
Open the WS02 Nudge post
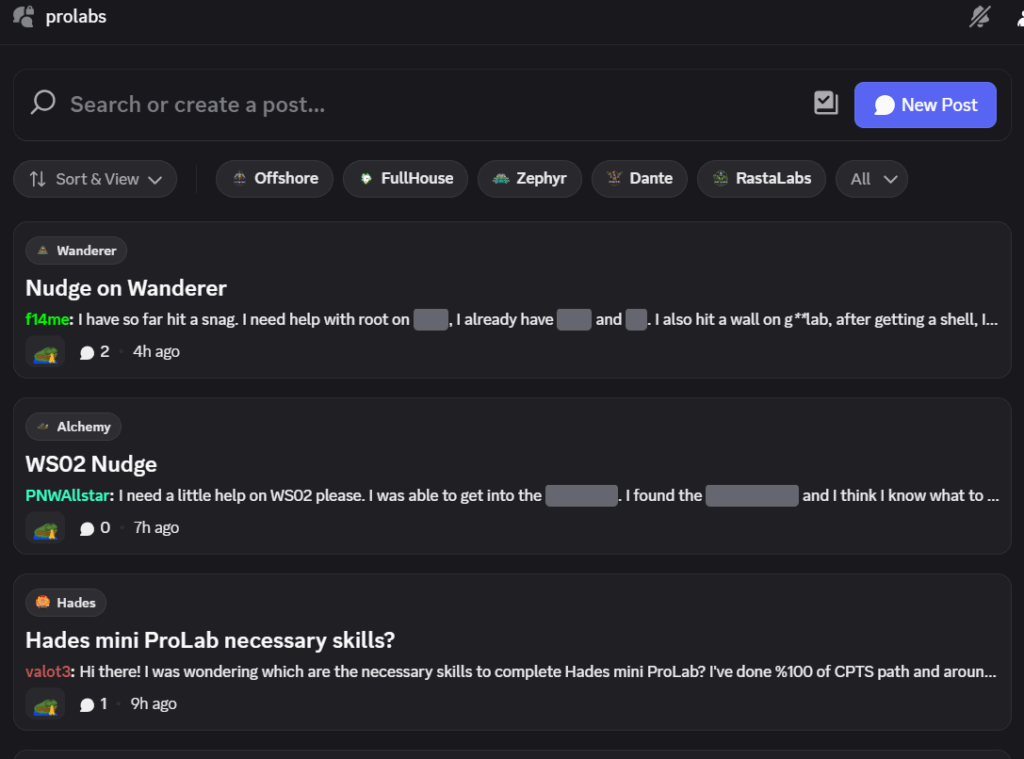coord(91,464)
